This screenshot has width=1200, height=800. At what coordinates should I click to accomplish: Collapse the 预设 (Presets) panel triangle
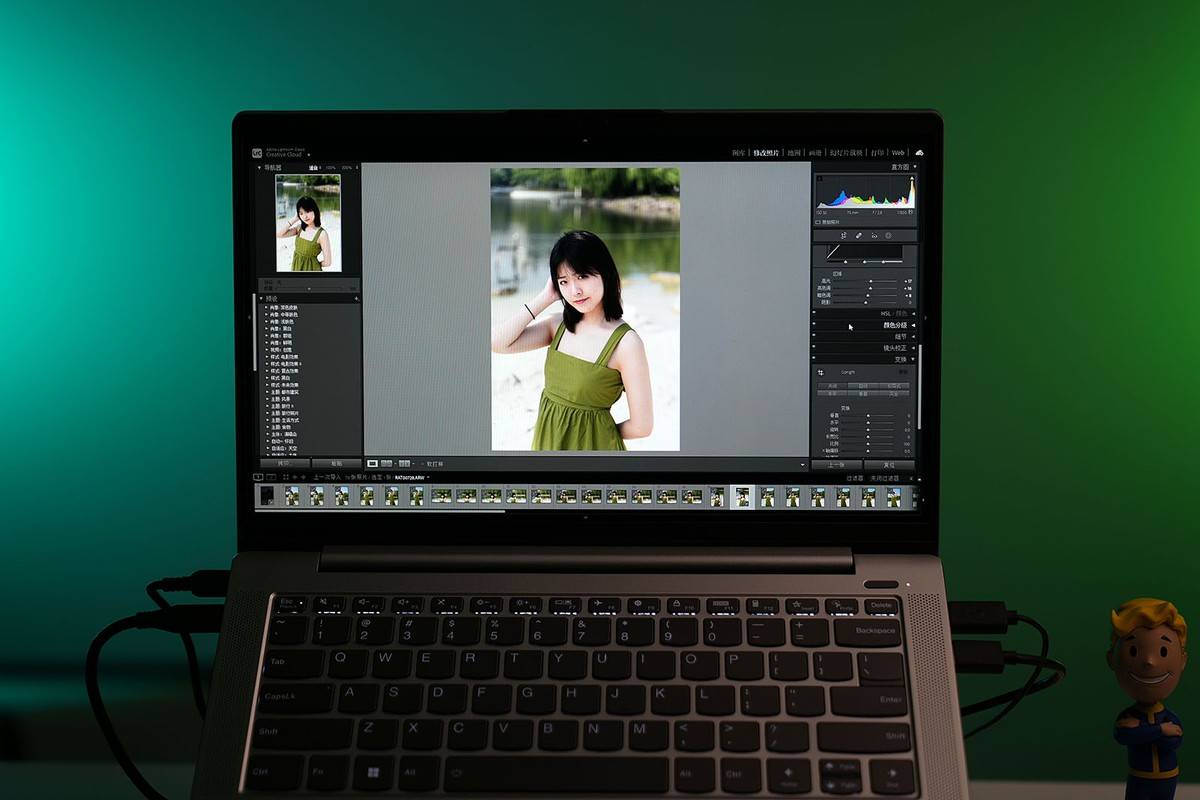pos(260,299)
